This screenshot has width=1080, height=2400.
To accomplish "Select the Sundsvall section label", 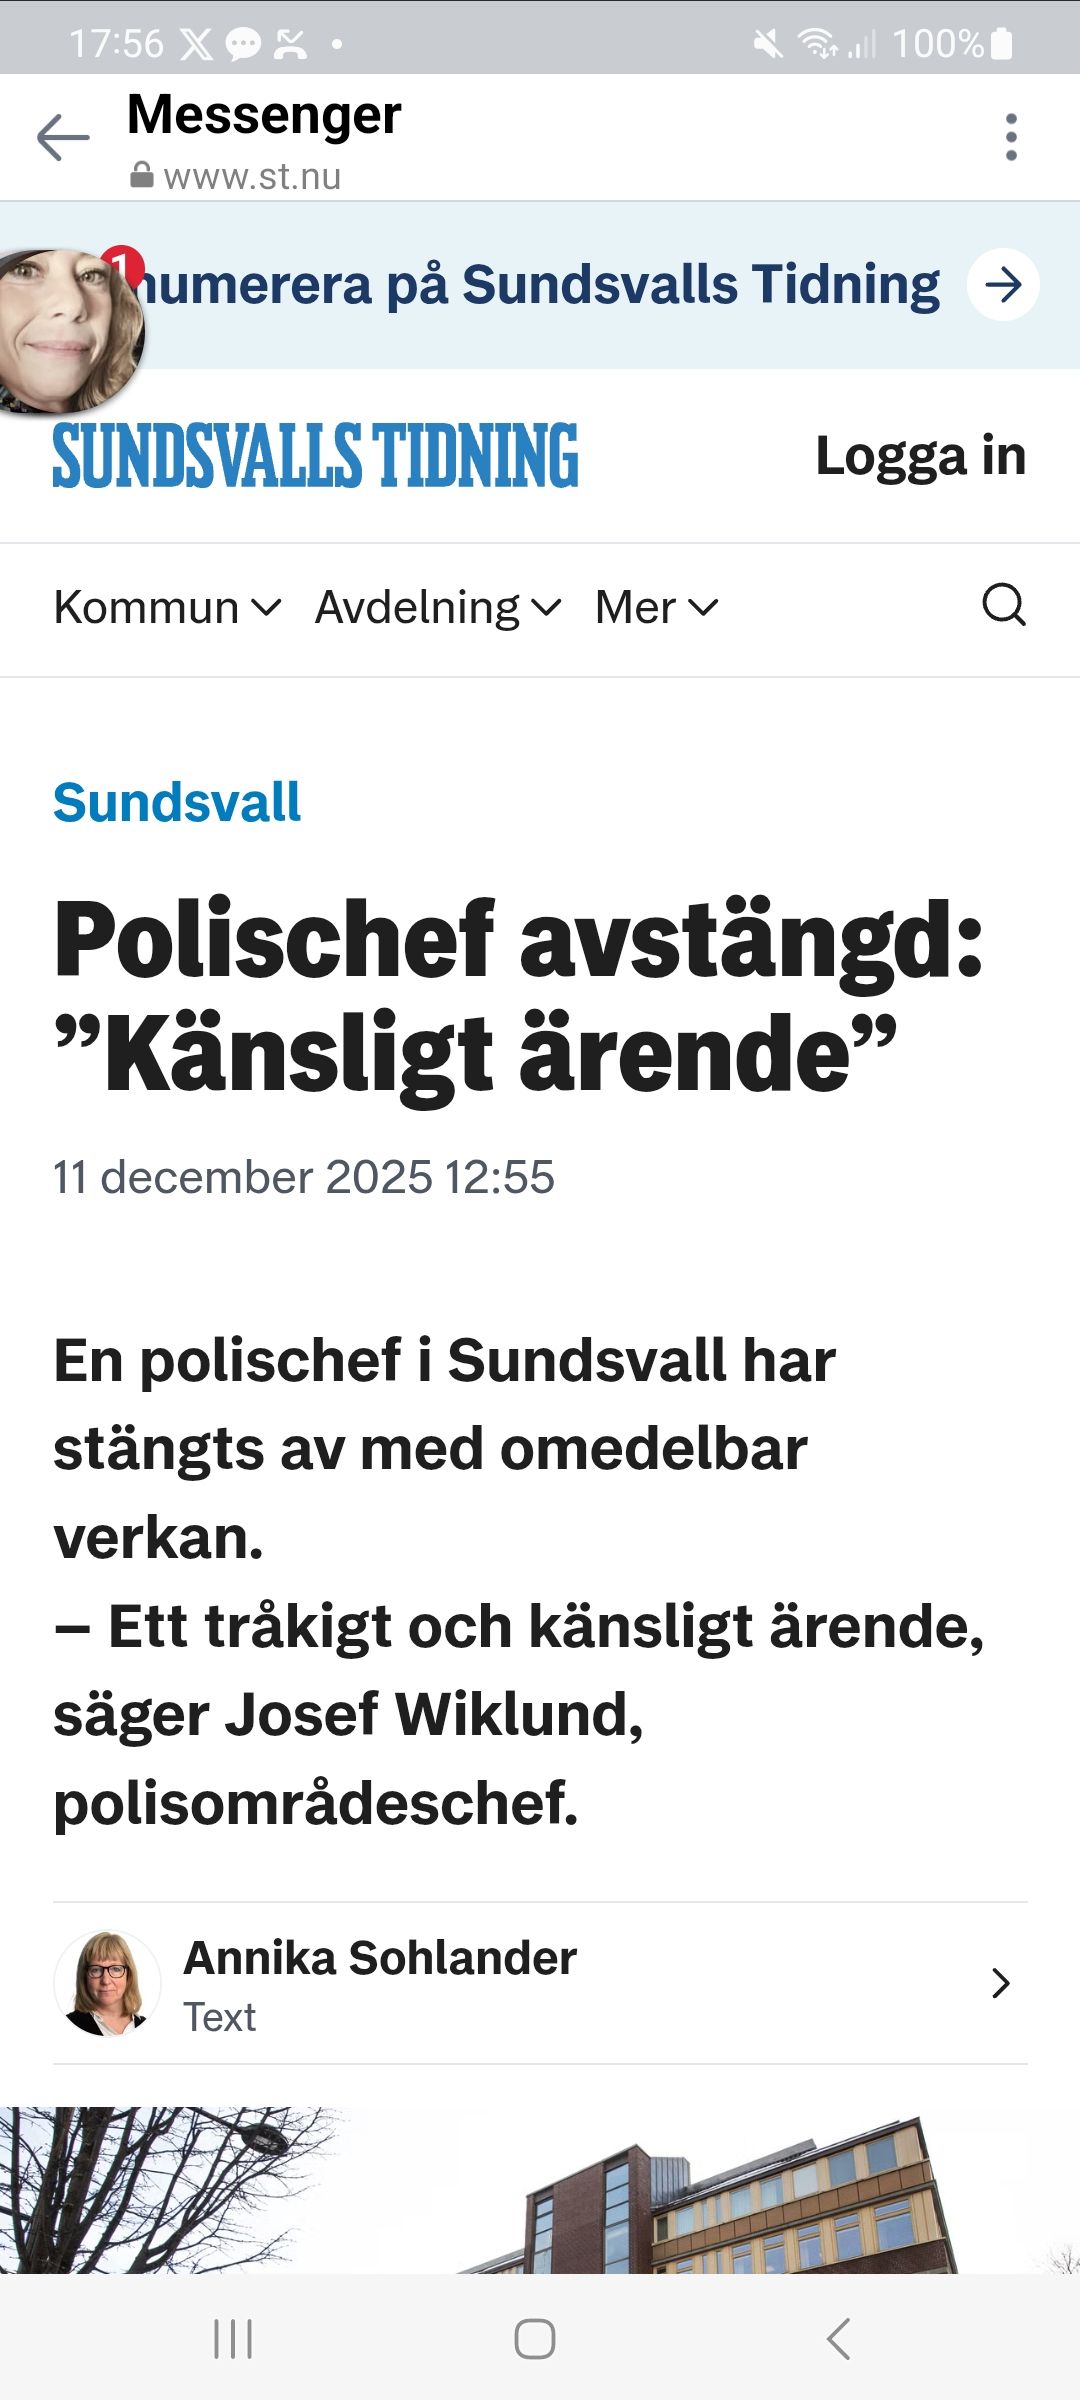I will (176, 803).
